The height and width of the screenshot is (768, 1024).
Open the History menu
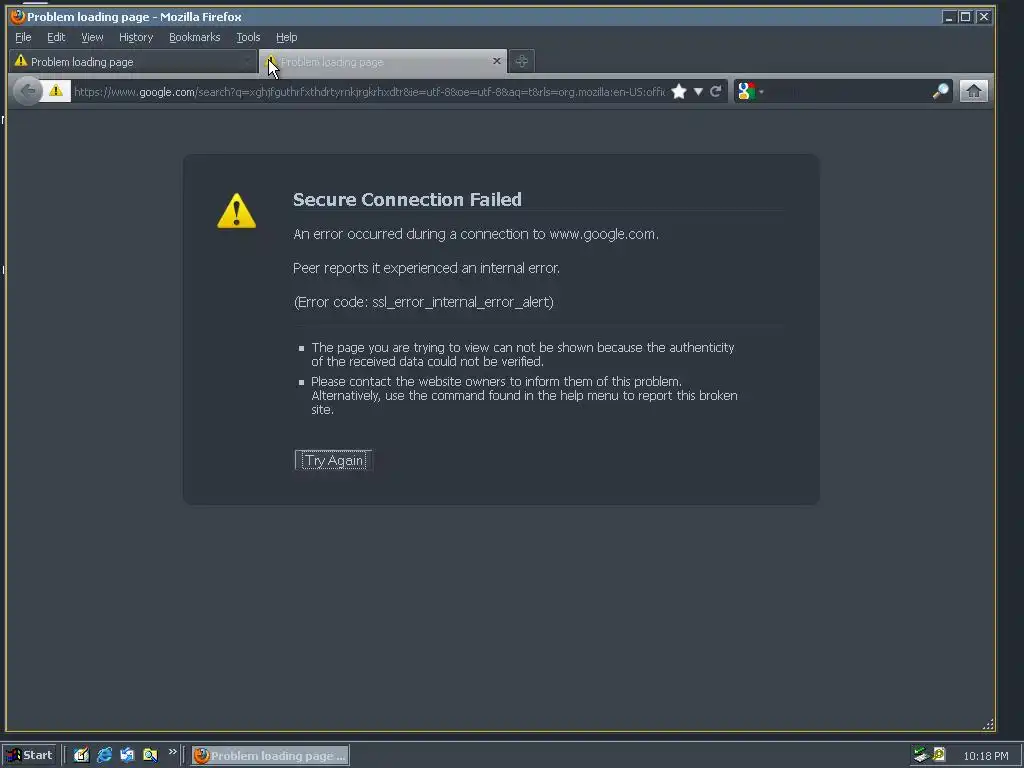point(136,37)
